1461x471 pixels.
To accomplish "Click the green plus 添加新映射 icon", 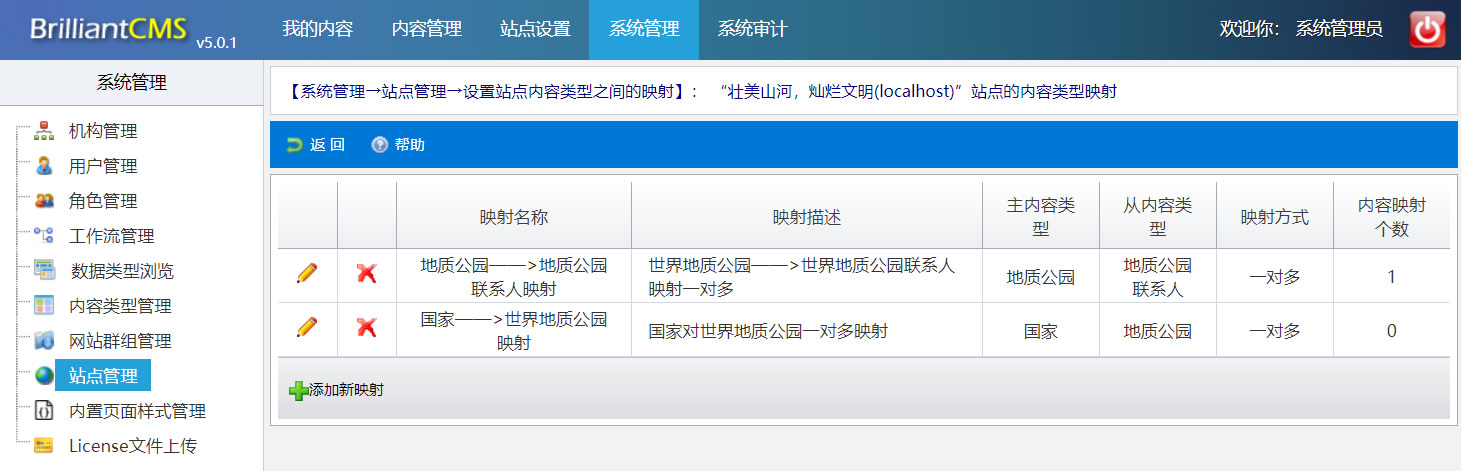I will click(x=298, y=391).
